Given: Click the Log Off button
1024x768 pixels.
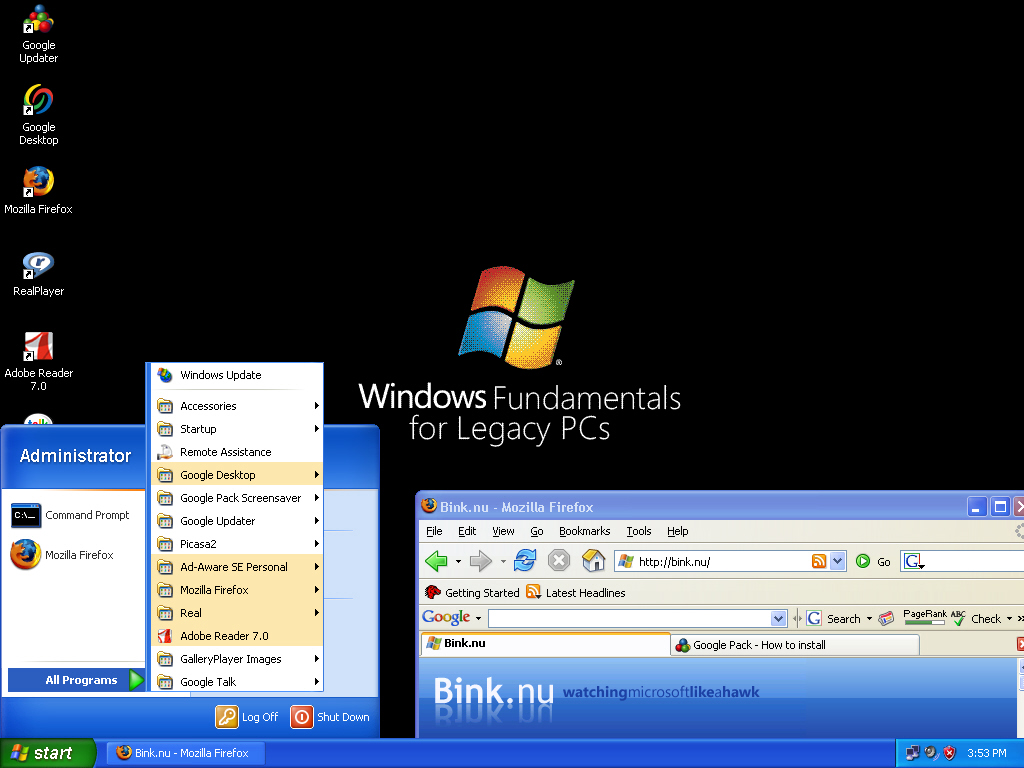Looking at the screenshot, I should coord(248,717).
